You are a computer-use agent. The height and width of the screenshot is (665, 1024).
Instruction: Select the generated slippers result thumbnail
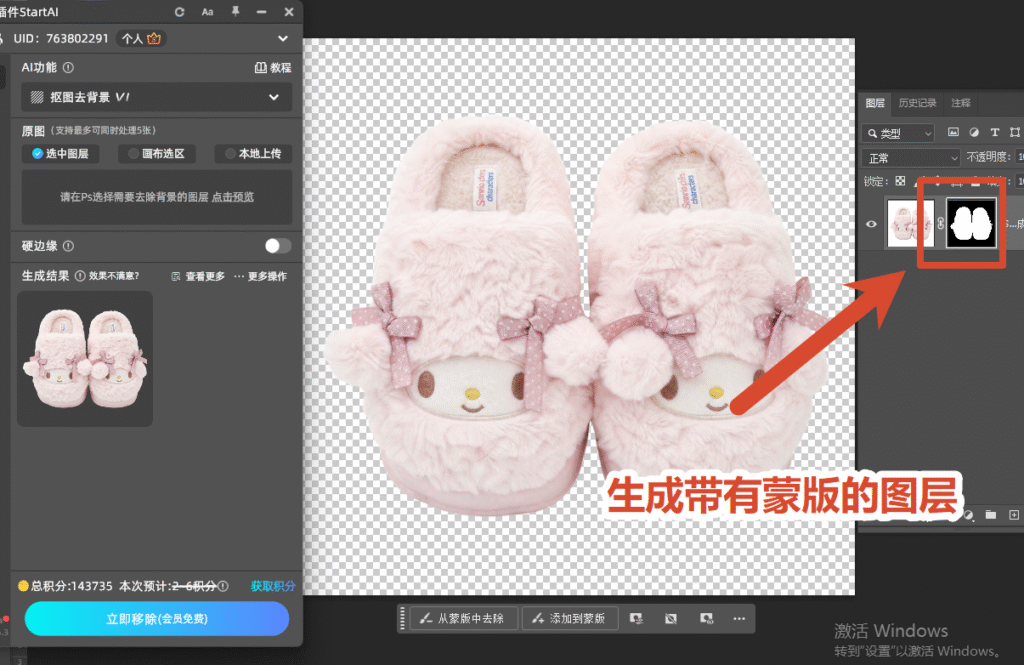[85, 359]
